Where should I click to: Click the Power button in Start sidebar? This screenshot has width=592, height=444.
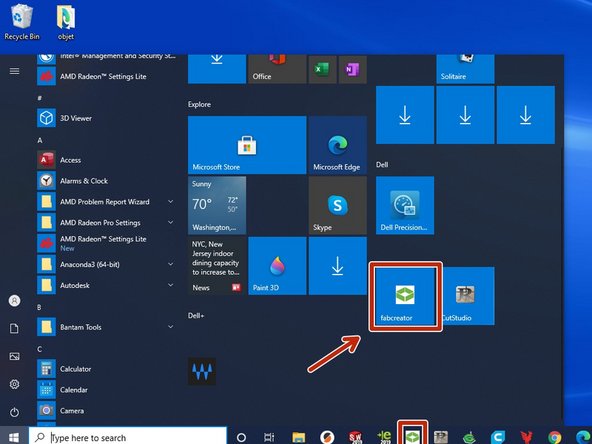(14, 412)
